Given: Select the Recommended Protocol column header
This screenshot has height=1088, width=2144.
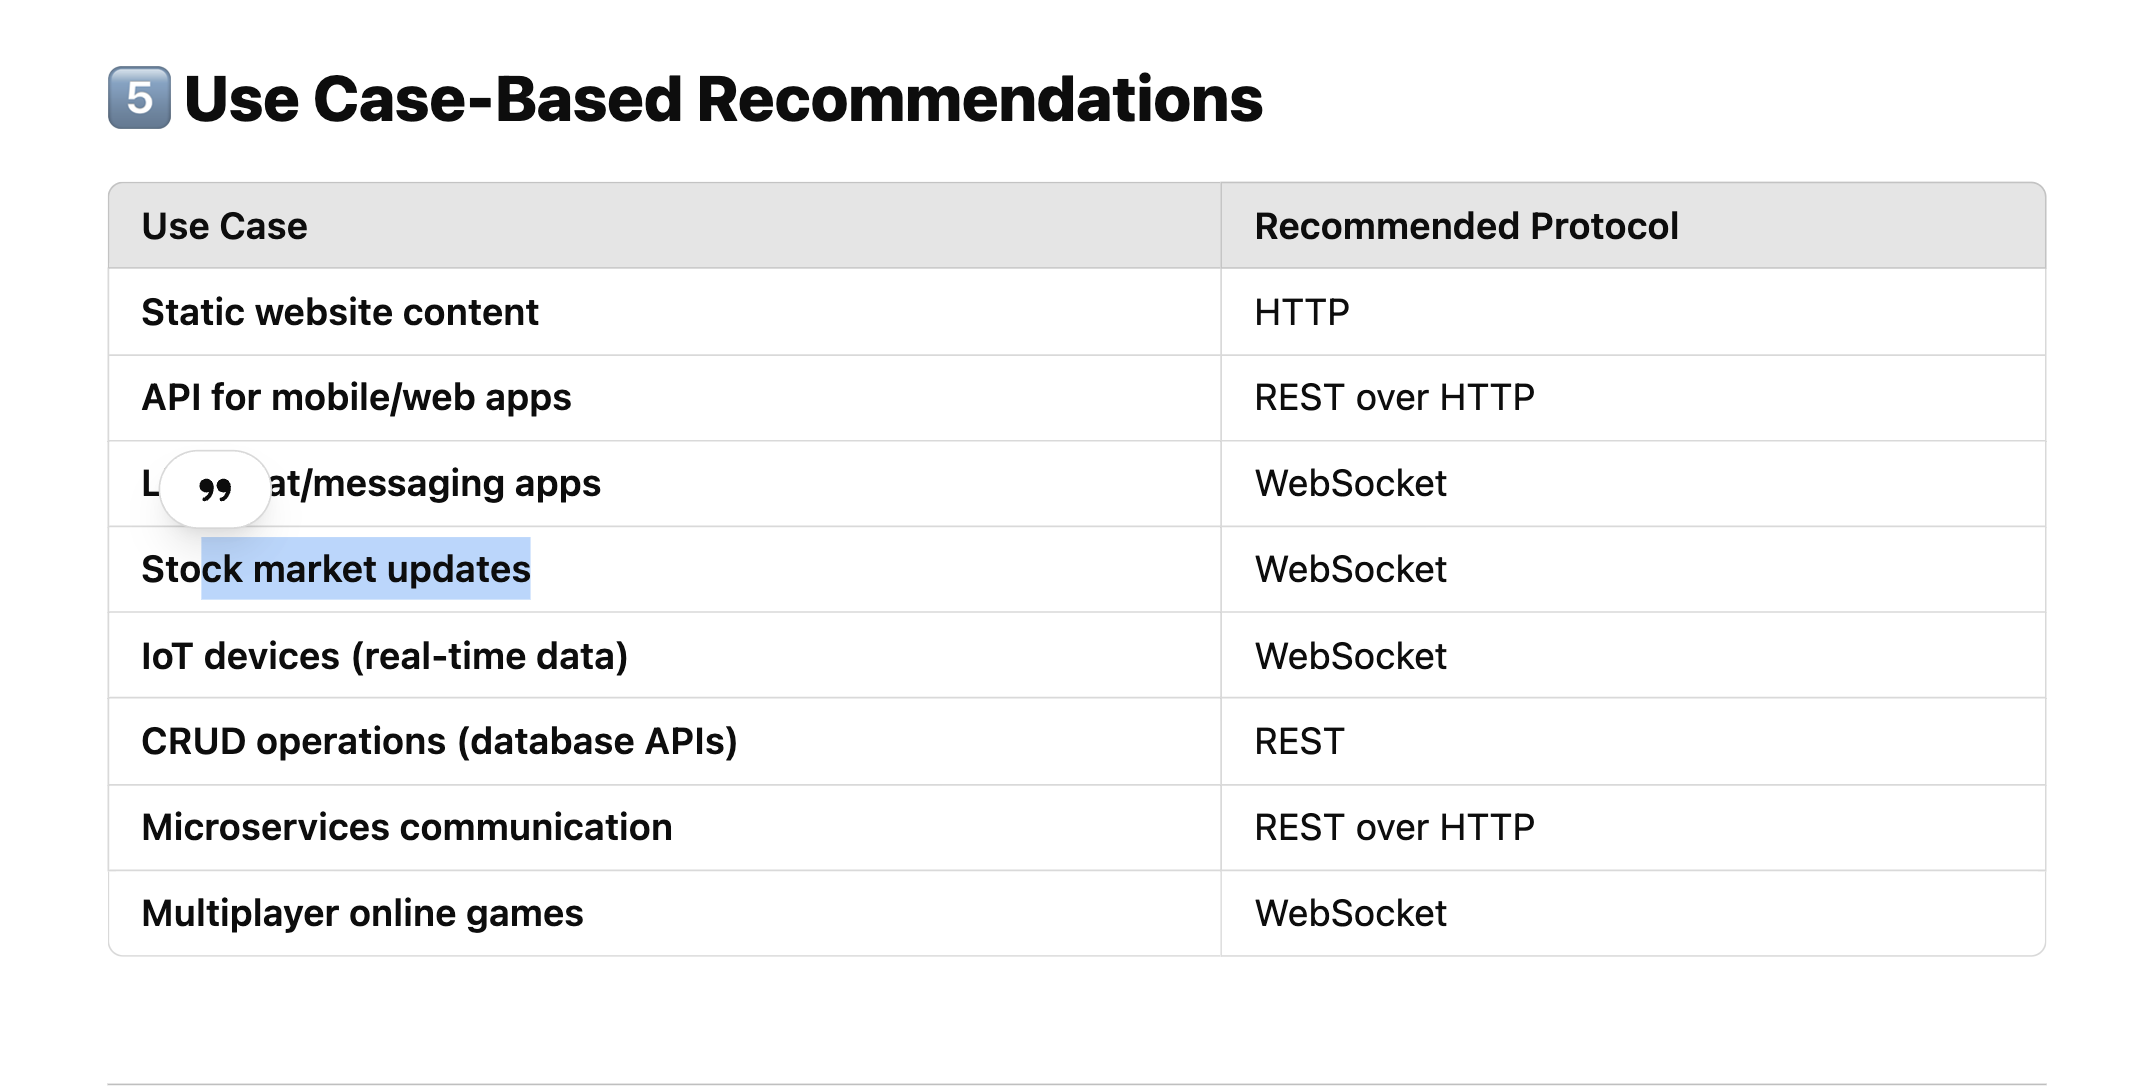Looking at the screenshot, I should tap(1466, 227).
